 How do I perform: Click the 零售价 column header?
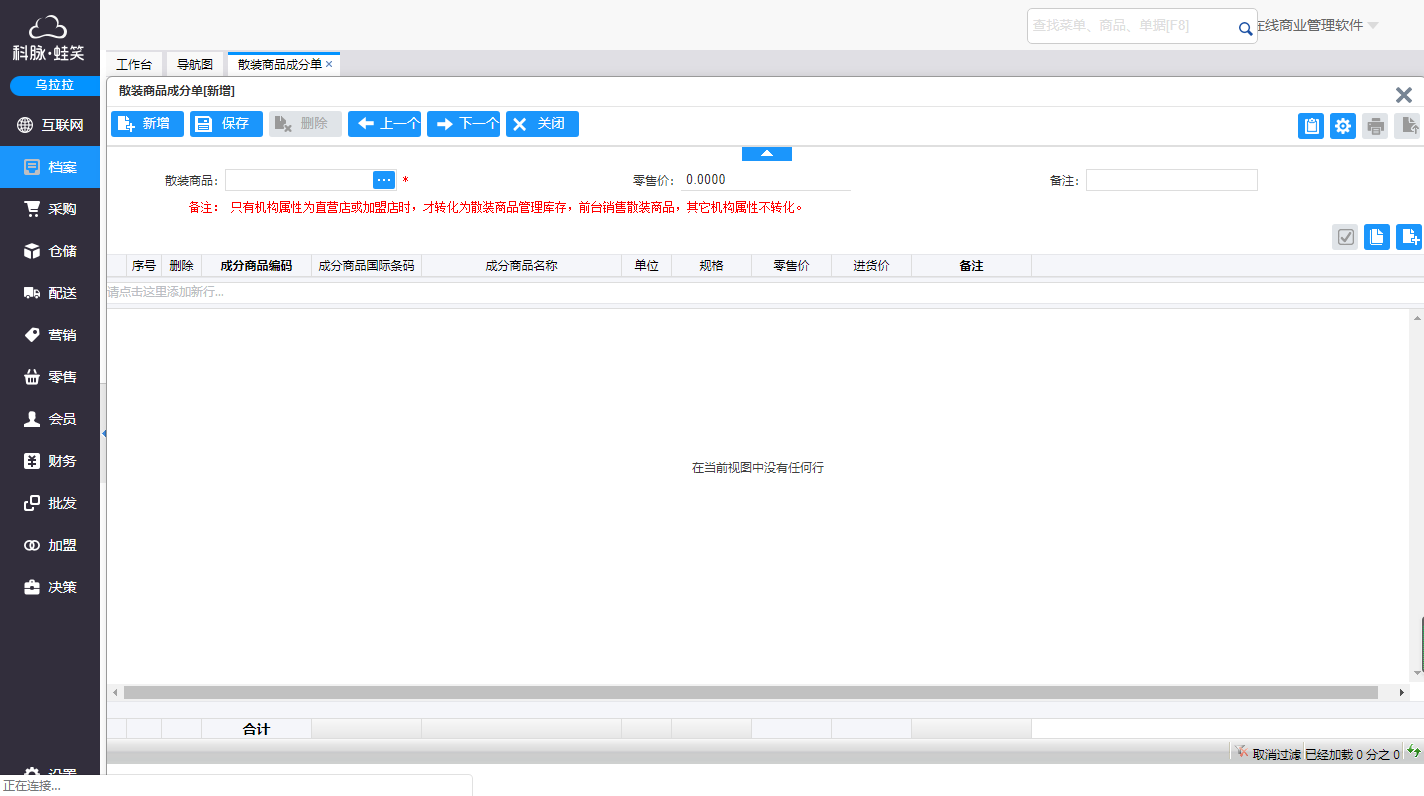(x=791, y=266)
